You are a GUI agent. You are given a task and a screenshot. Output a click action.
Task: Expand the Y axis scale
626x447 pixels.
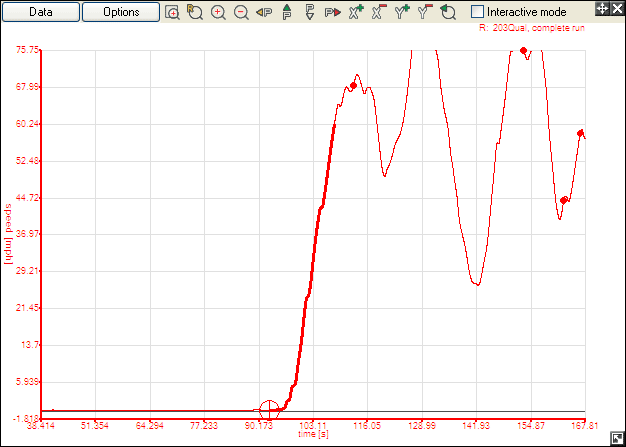(x=402, y=12)
